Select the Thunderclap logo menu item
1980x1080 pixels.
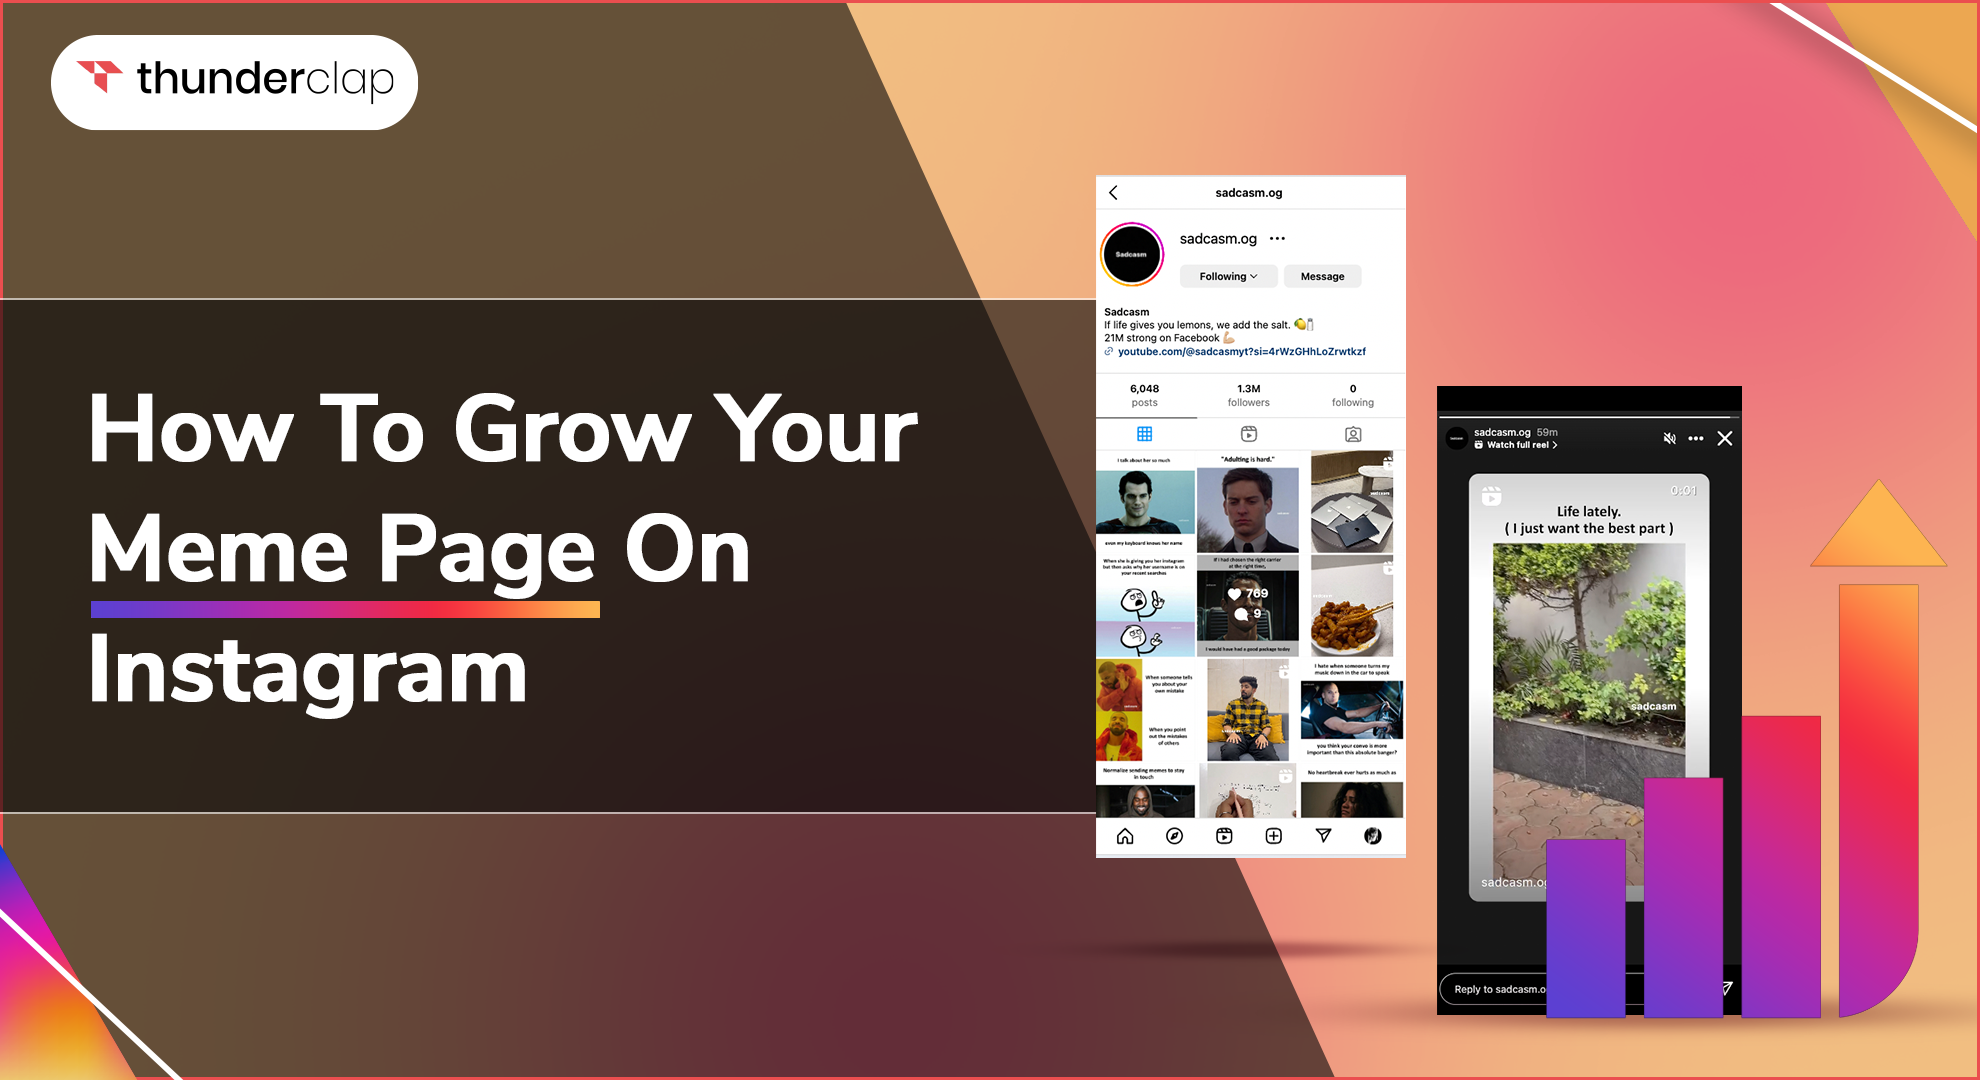(x=243, y=84)
